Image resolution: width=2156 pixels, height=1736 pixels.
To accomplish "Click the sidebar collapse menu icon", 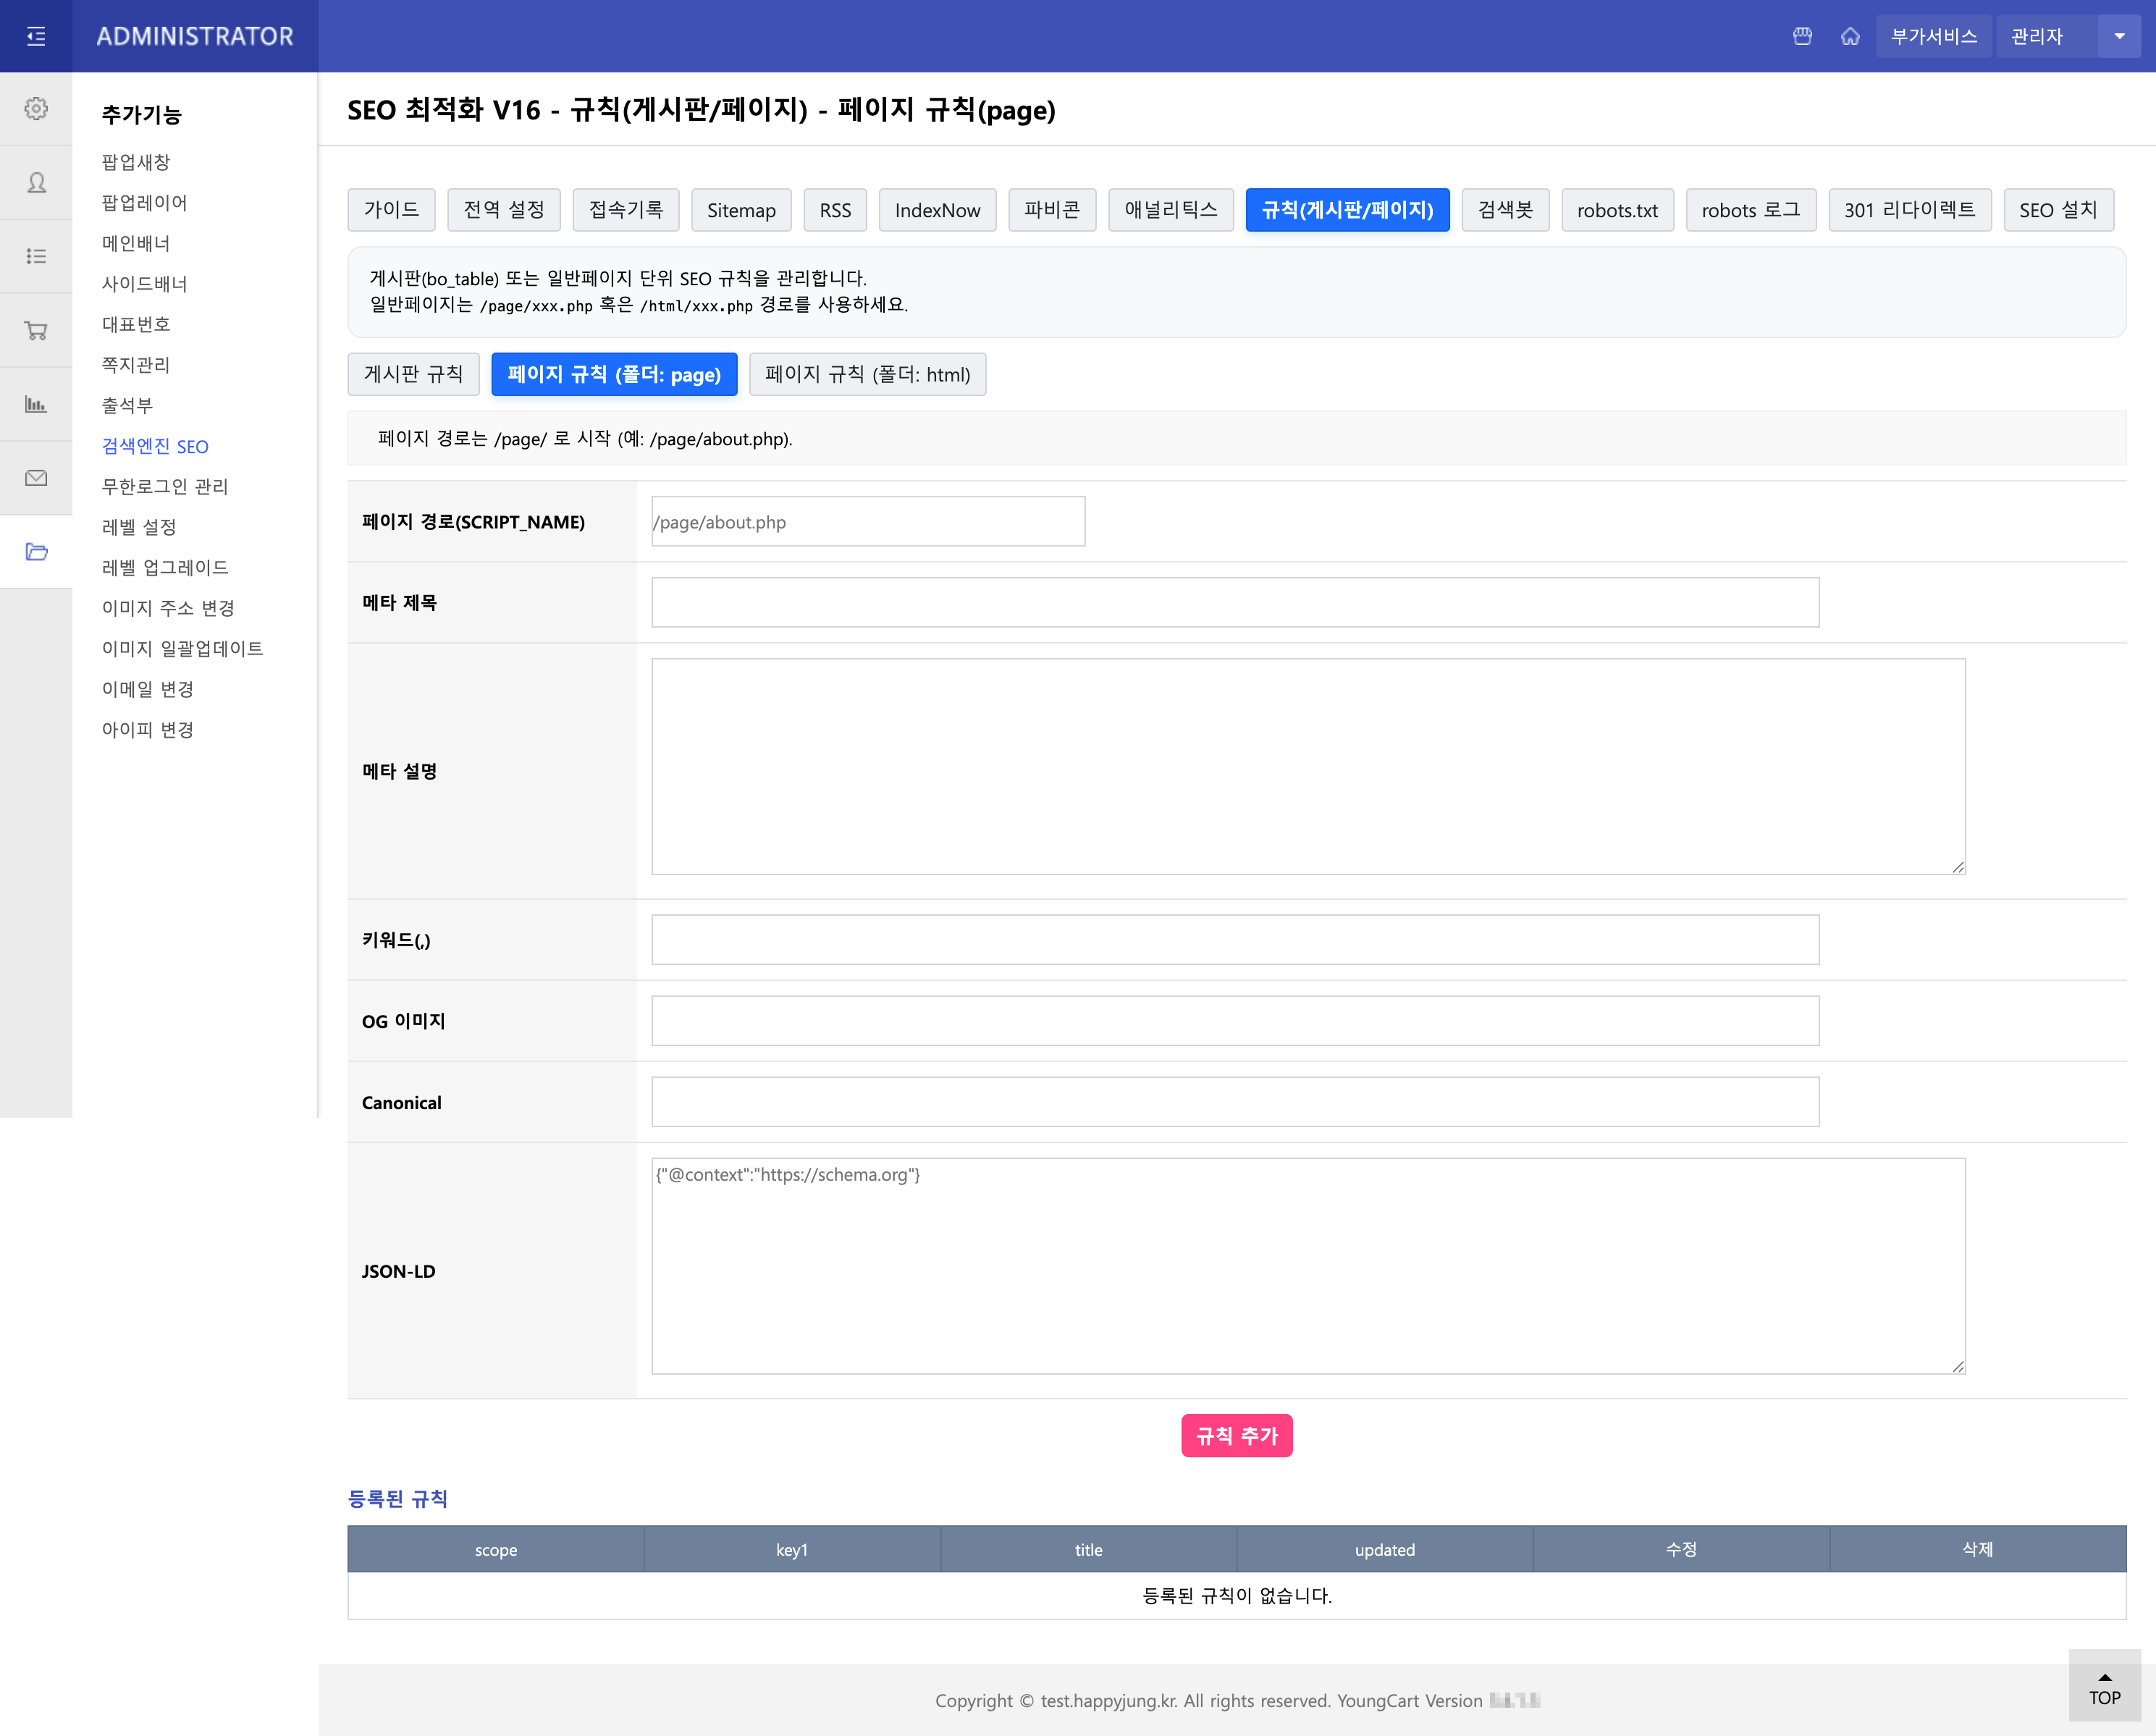I will click(36, 37).
